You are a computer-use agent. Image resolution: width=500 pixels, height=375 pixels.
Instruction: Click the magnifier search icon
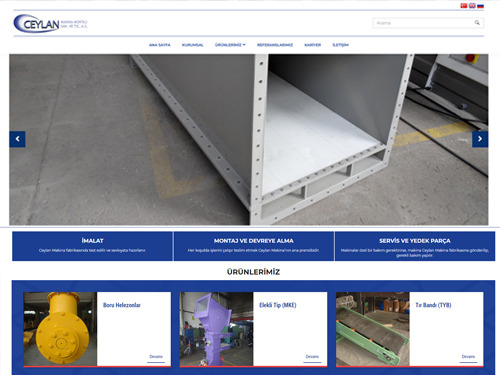click(x=477, y=23)
